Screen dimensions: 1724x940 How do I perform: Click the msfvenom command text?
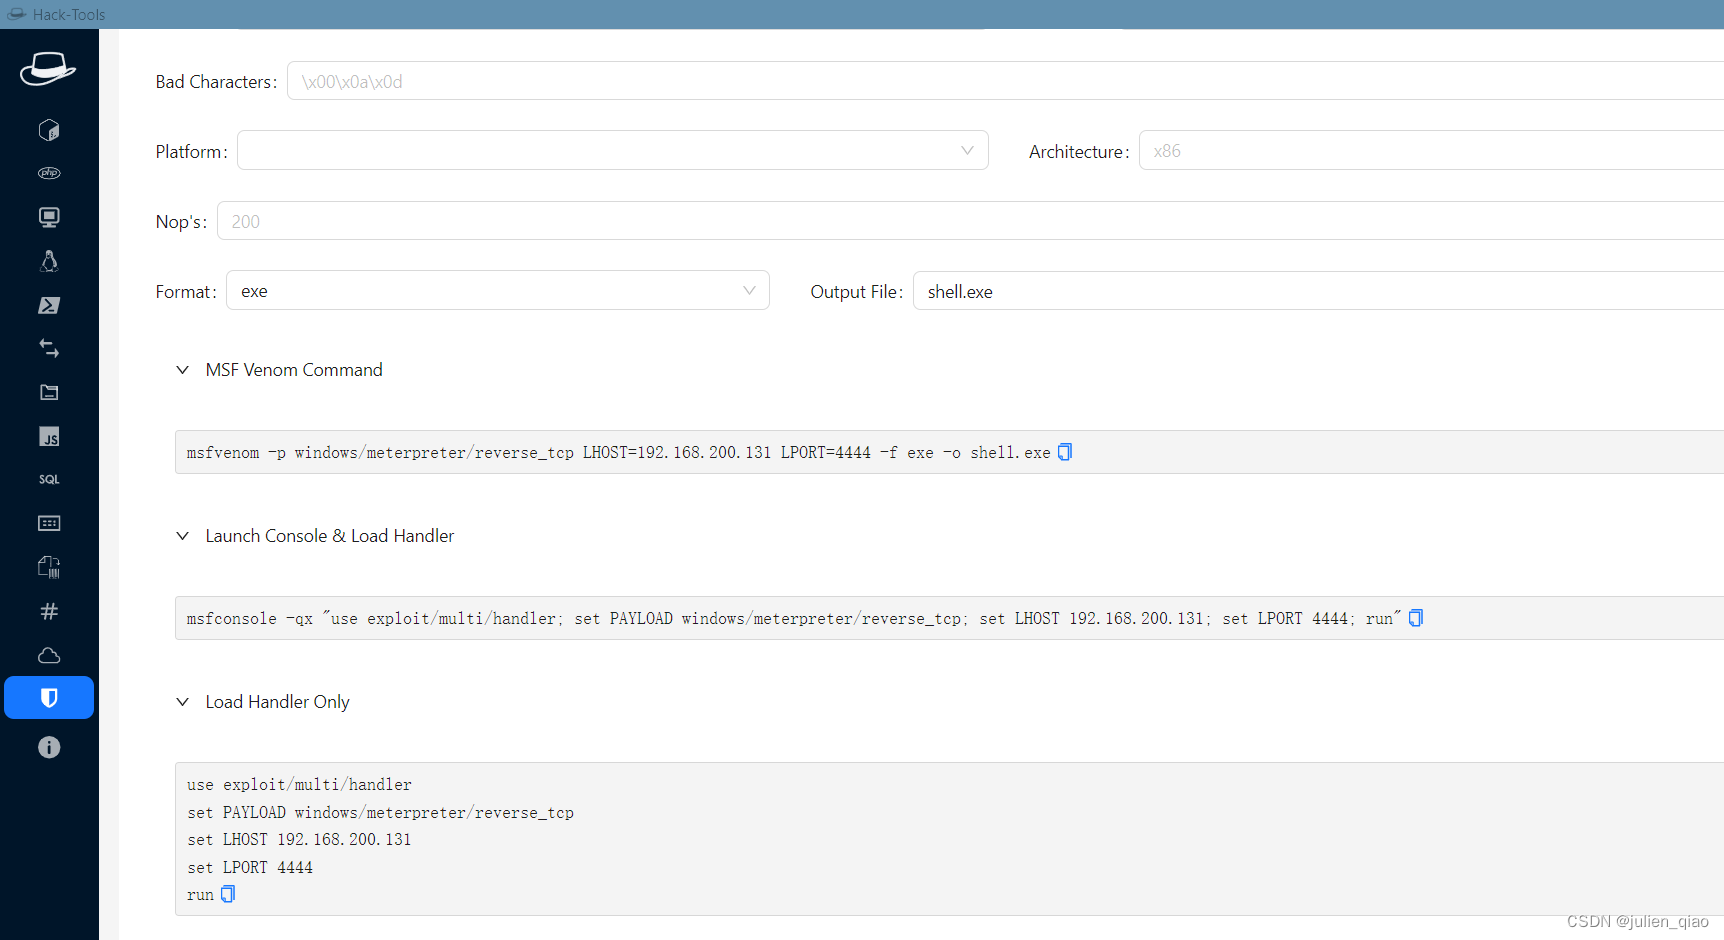click(x=618, y=453)
